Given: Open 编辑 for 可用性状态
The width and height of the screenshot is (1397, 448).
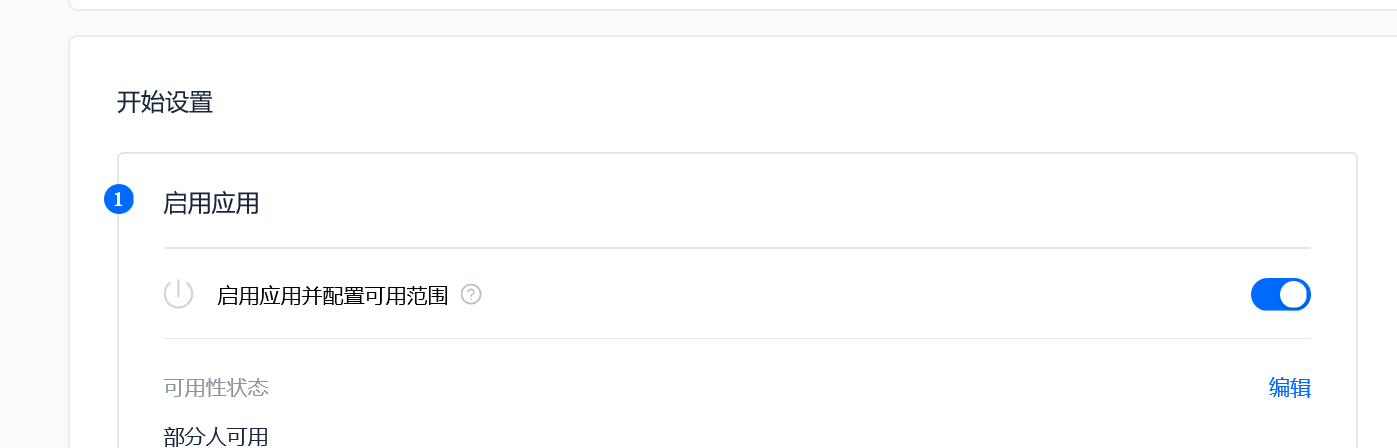Looking at the screenshot, I should point(1290,388).
